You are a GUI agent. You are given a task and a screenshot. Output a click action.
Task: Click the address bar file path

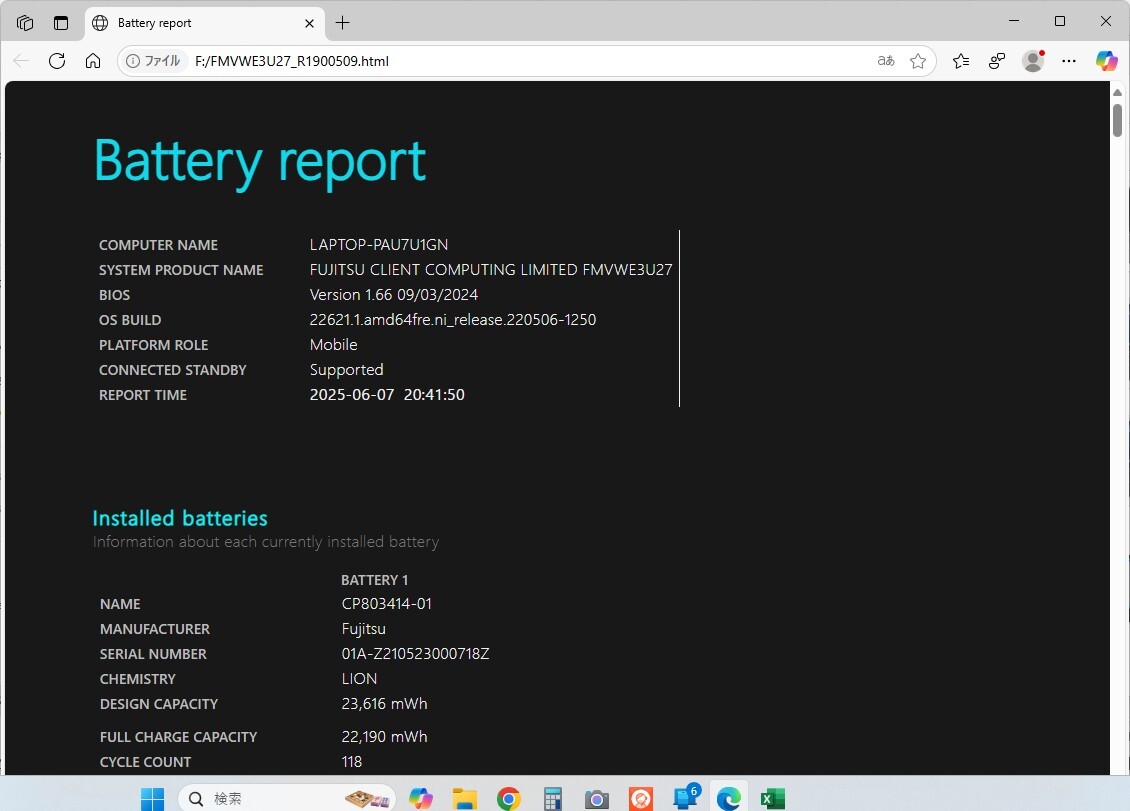292,61
